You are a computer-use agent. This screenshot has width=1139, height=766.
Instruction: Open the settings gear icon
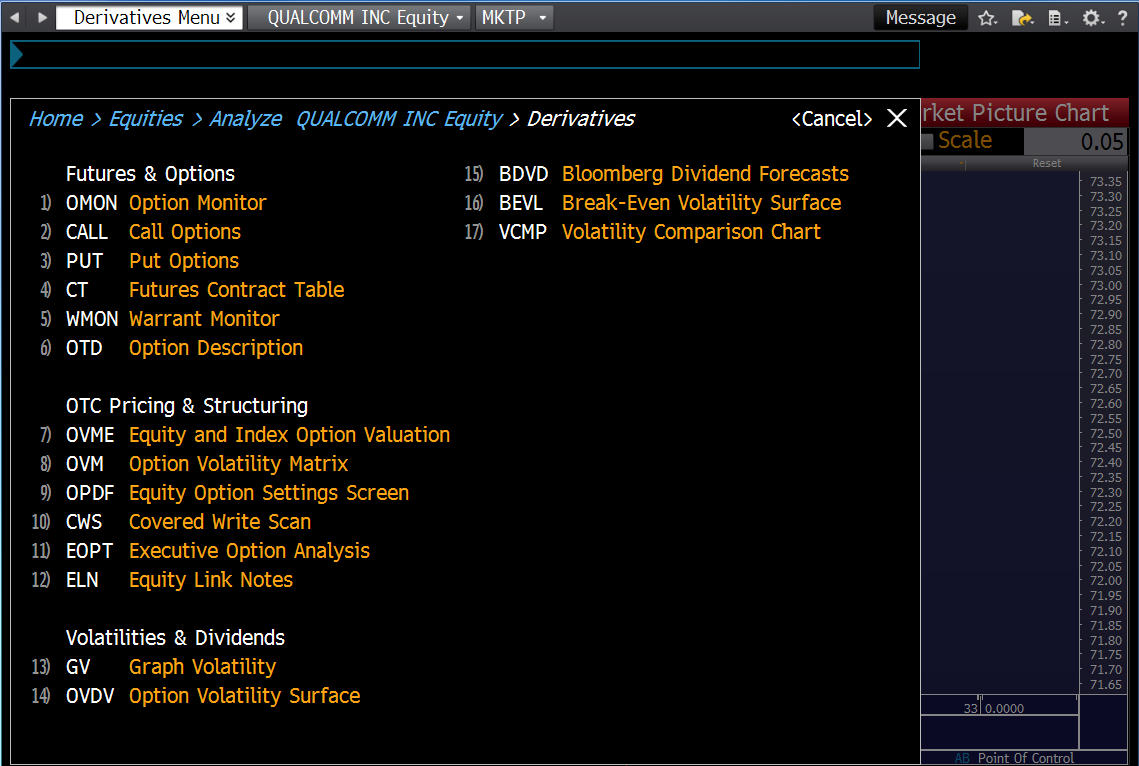click(1093, 18)
